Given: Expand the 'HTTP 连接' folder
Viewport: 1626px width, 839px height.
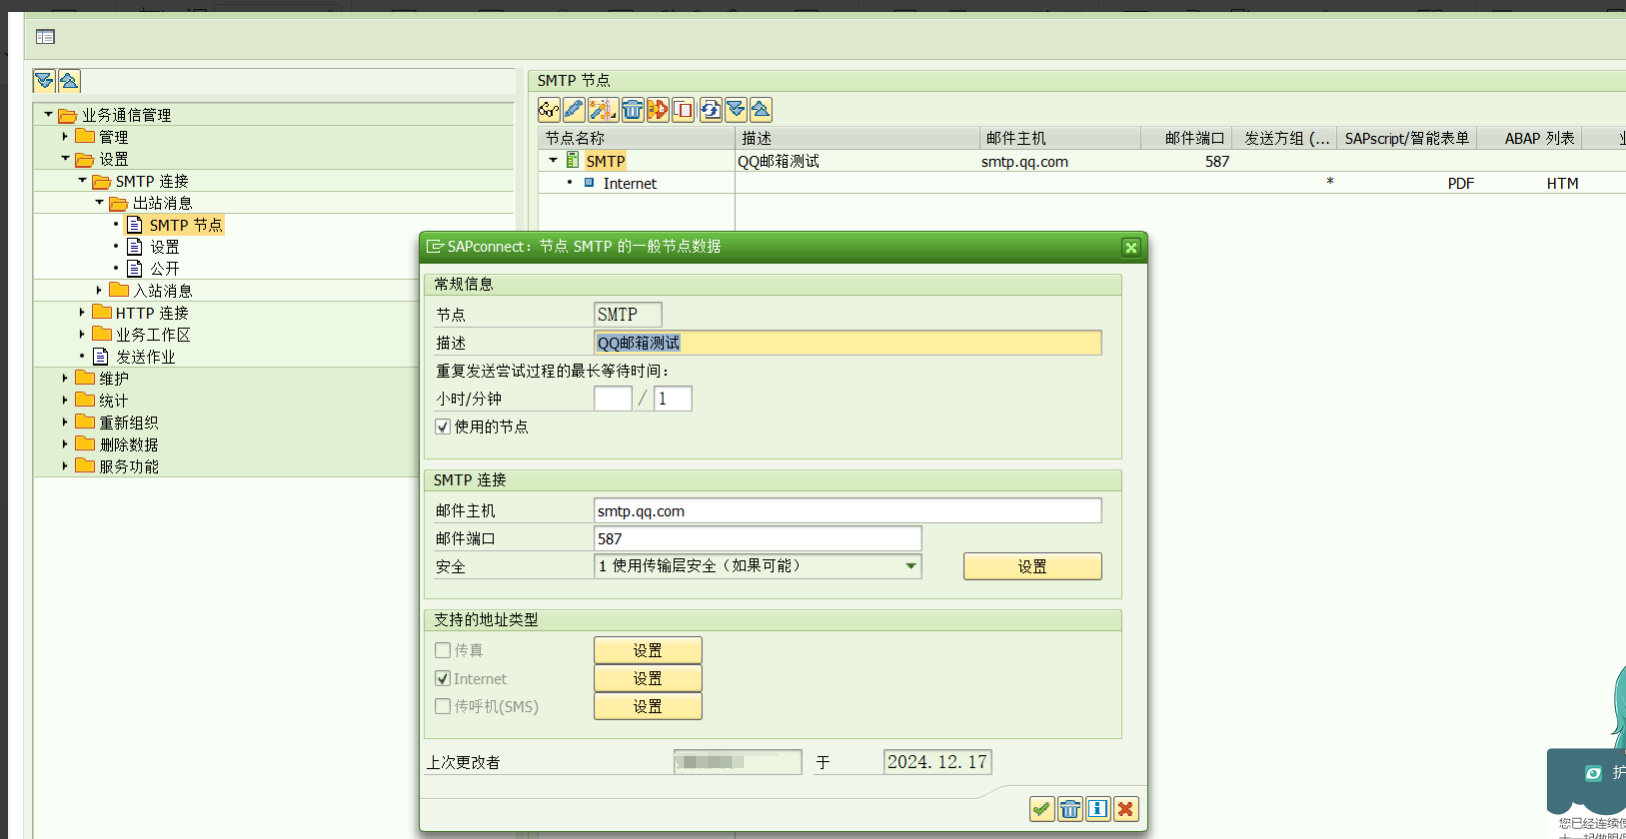Looking at the screenshot, I should [x=82, y=312].
